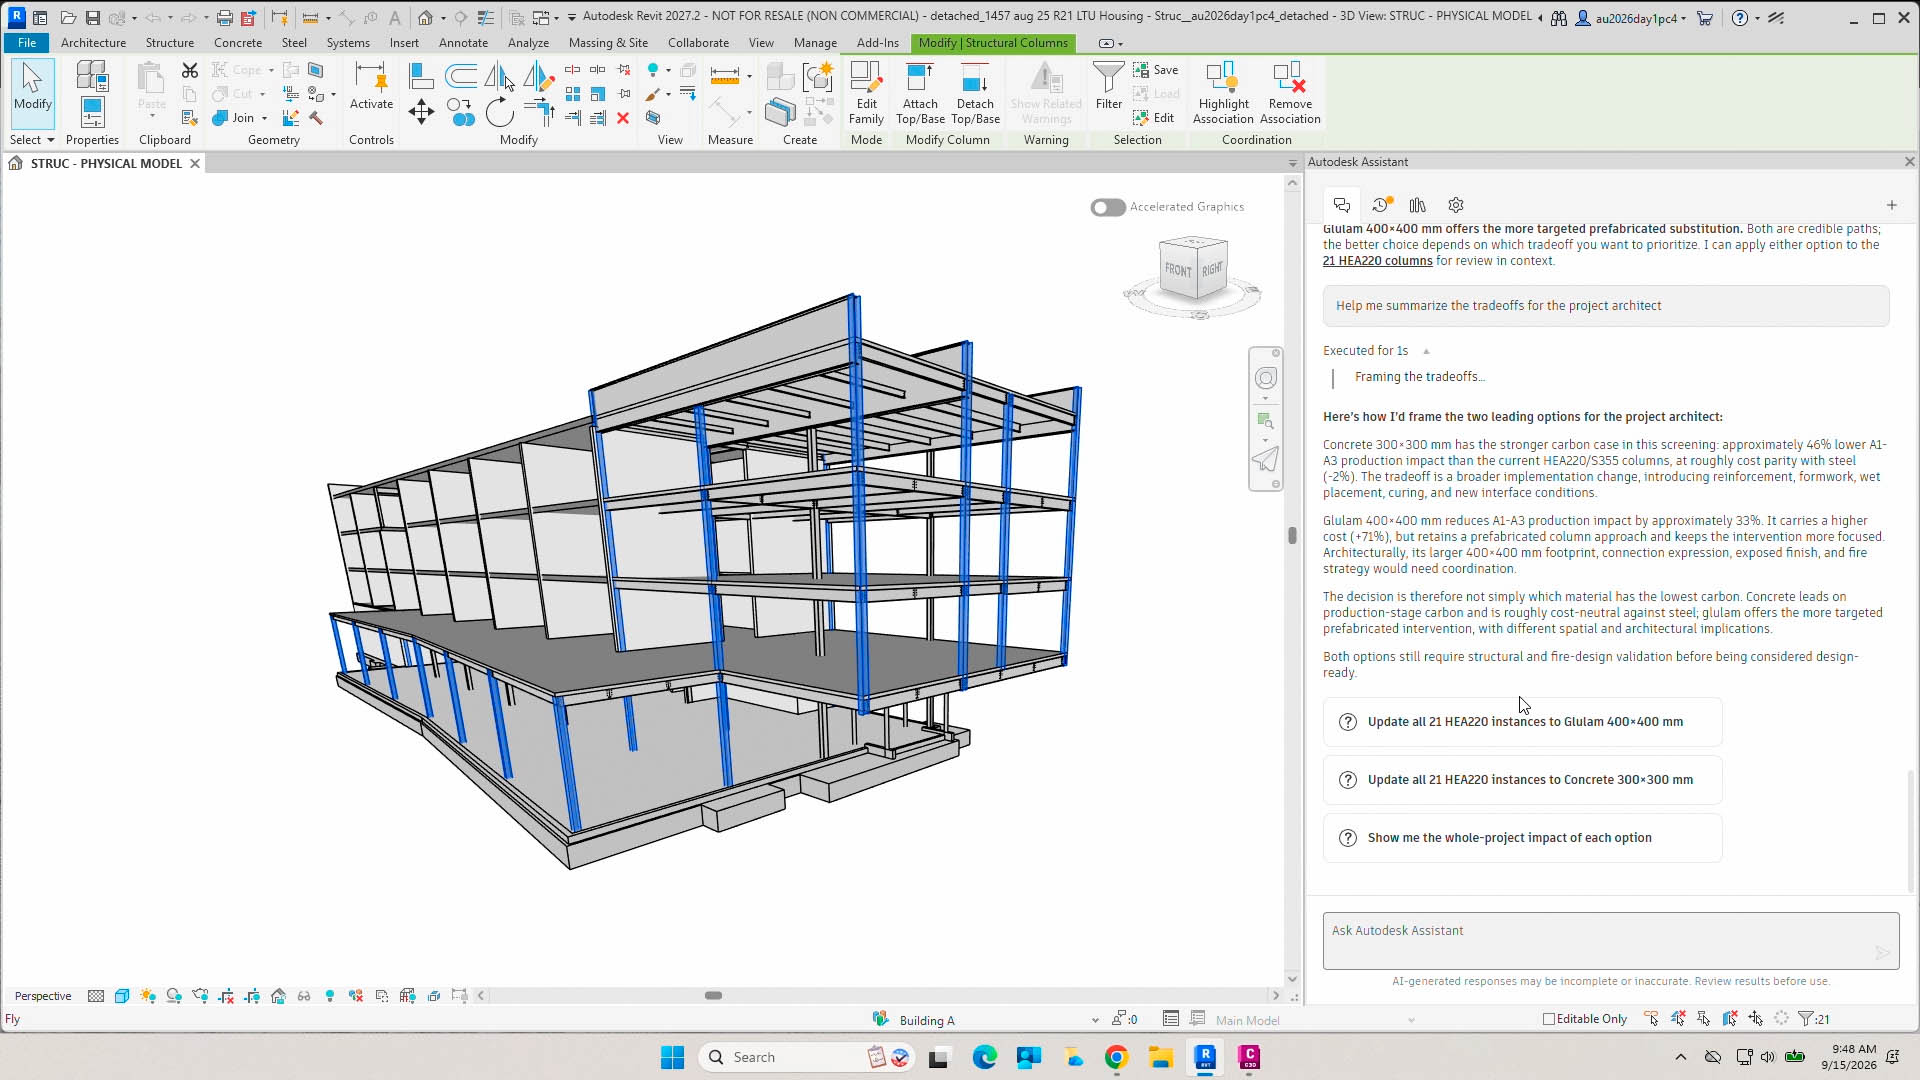The image size is (1920, 1080).
Task: Click Update all HEA220 to Glulam 400×400
Action: (x=1522, y=722)
